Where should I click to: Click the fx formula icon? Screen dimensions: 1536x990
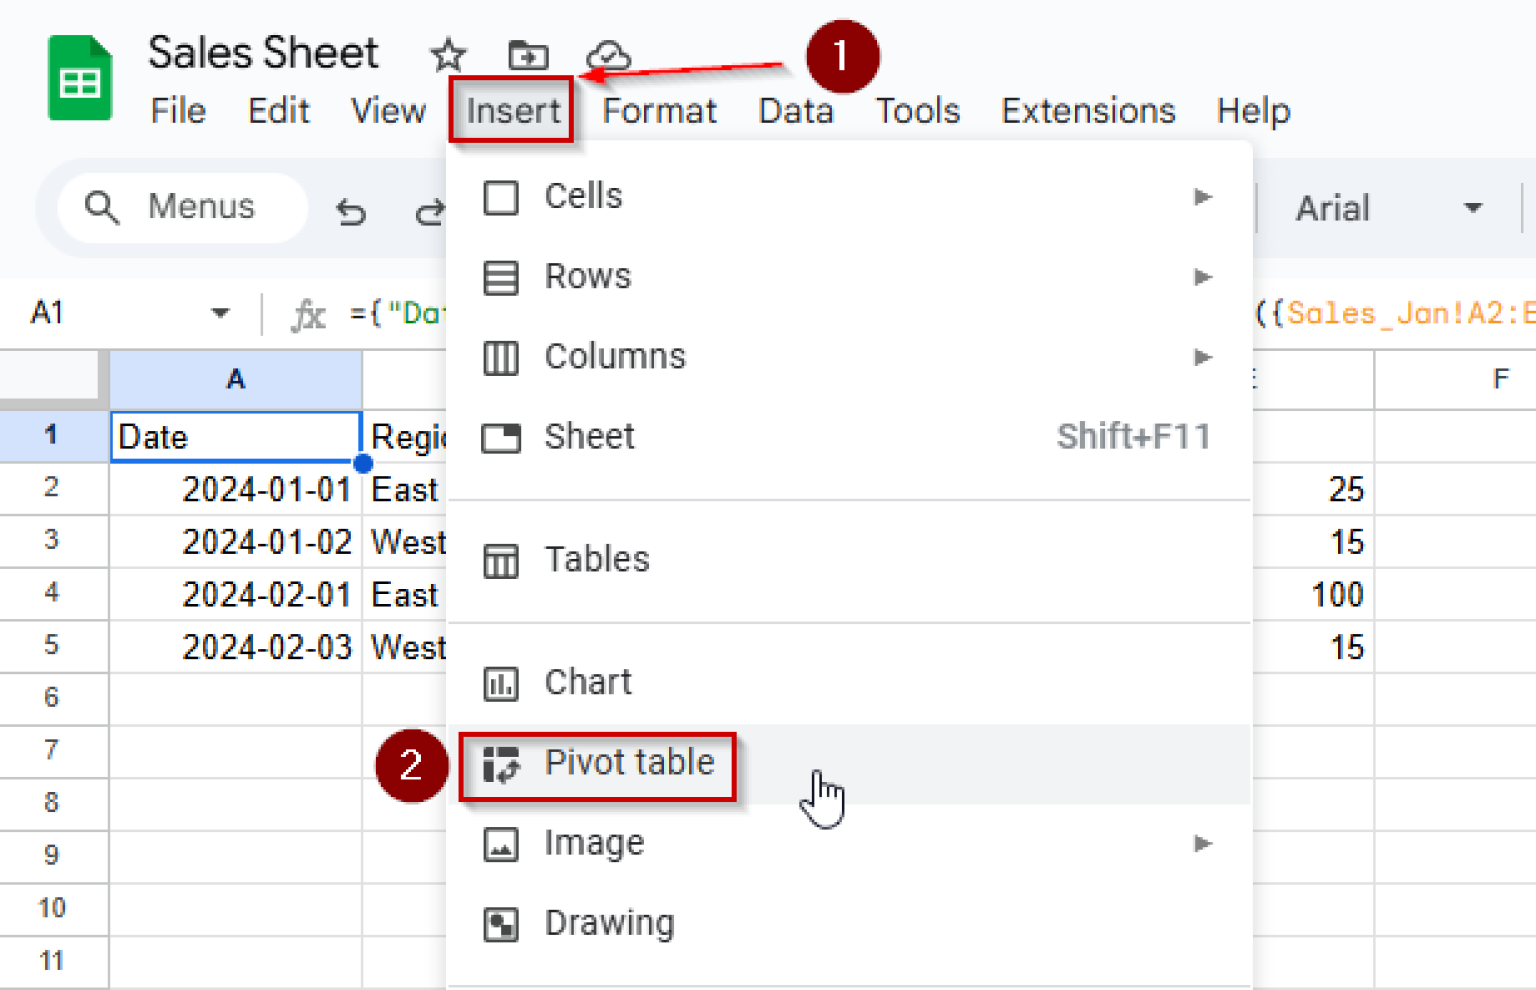click(308, 313)
